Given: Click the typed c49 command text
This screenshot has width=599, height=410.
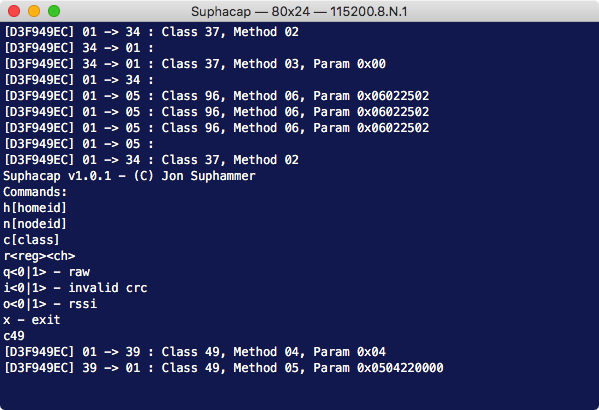Looking at the screenshot, I should [x=14, y=336].
